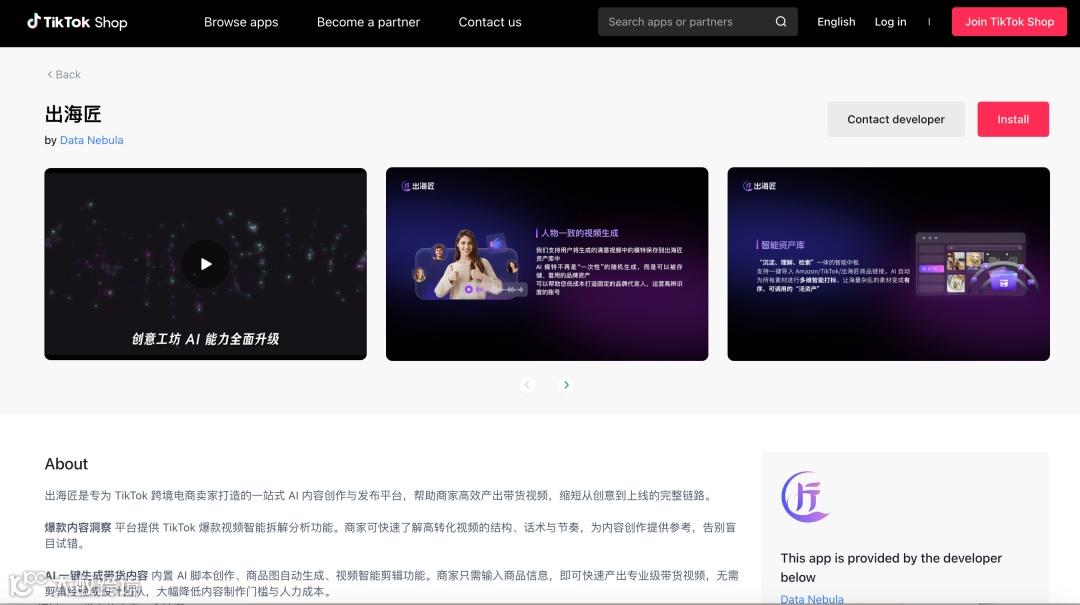Click the Join TikTok Shop button

[1009, 22]
